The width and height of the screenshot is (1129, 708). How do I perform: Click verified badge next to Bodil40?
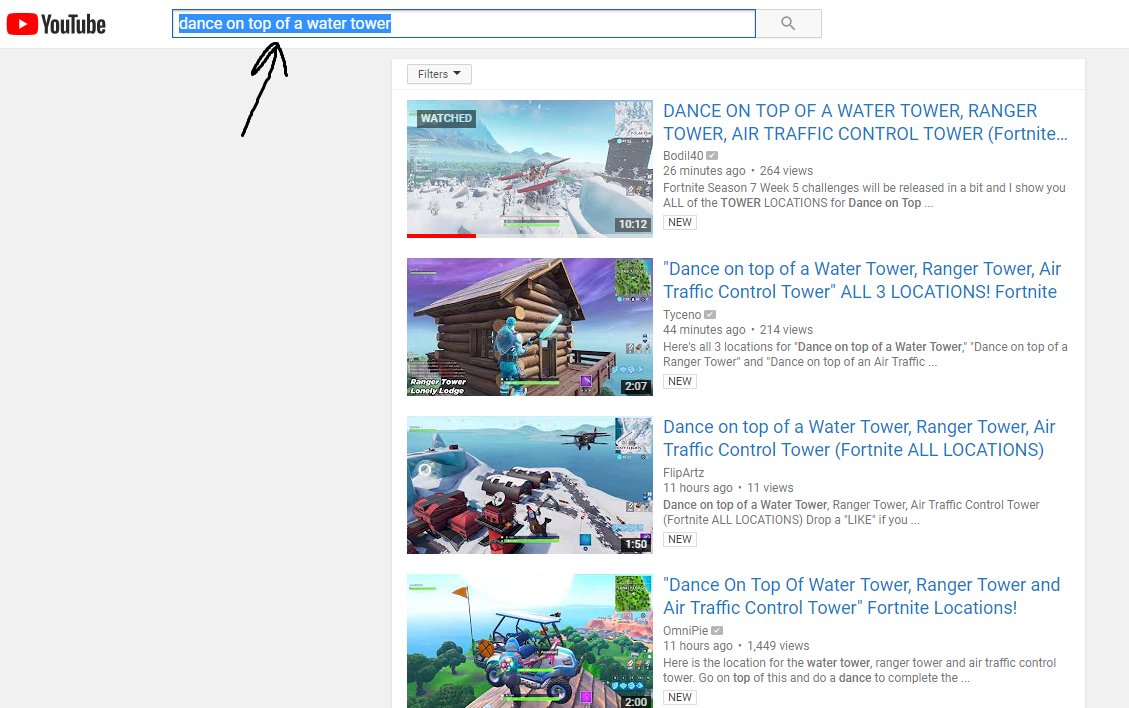(712, 156)
